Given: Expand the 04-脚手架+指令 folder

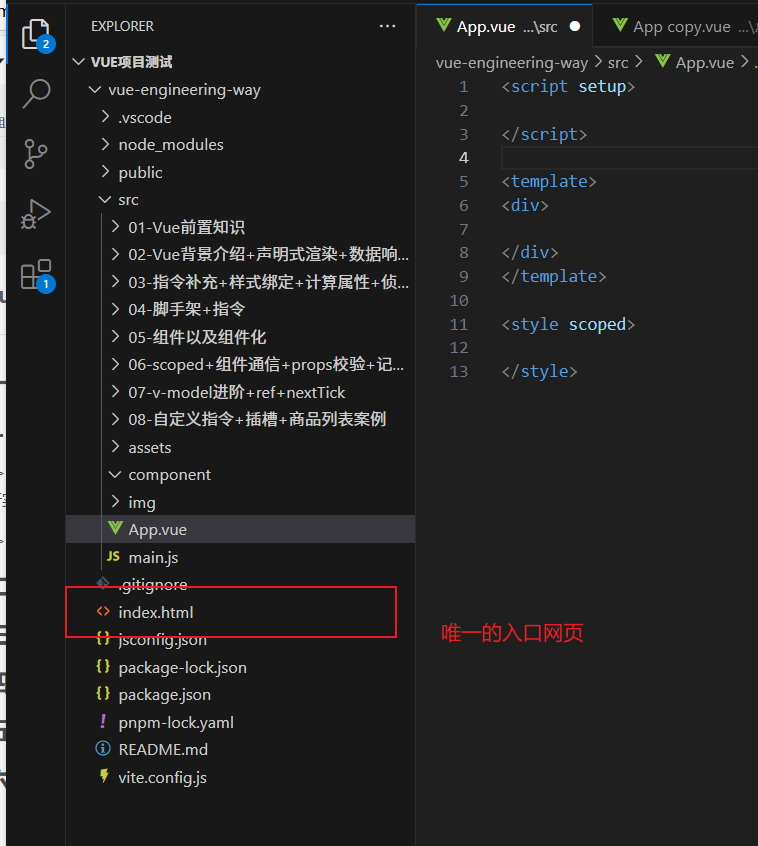Looking at the screenshot, I should [115, 309].
